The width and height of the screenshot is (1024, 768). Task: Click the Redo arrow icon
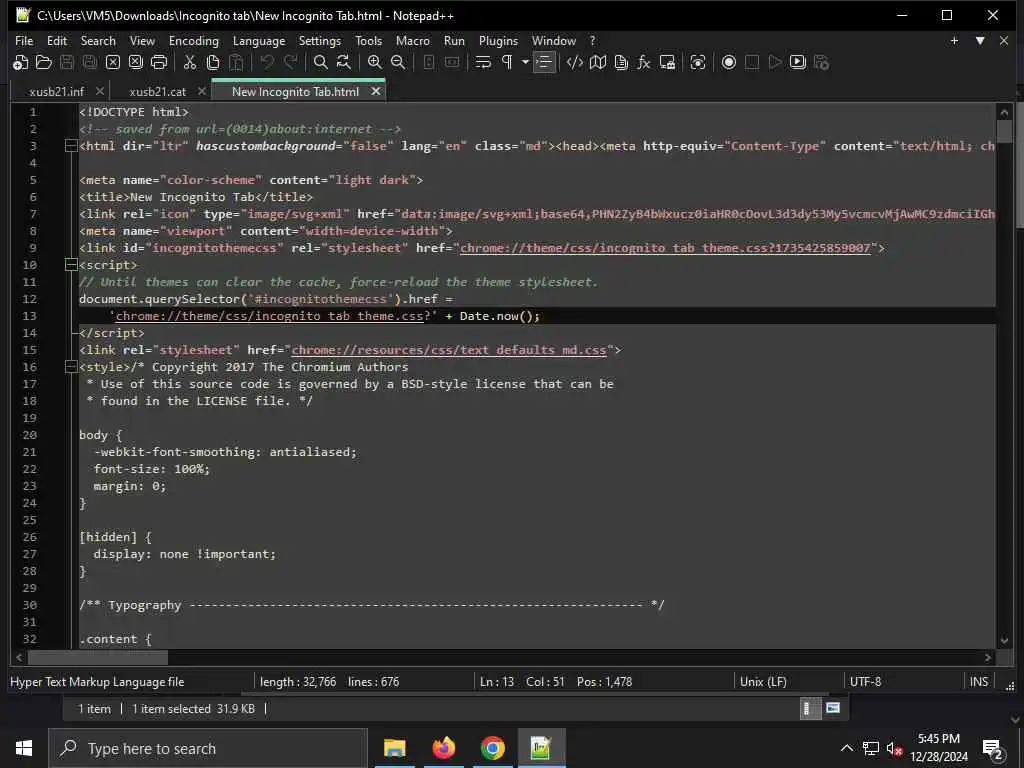pos(290,63)
